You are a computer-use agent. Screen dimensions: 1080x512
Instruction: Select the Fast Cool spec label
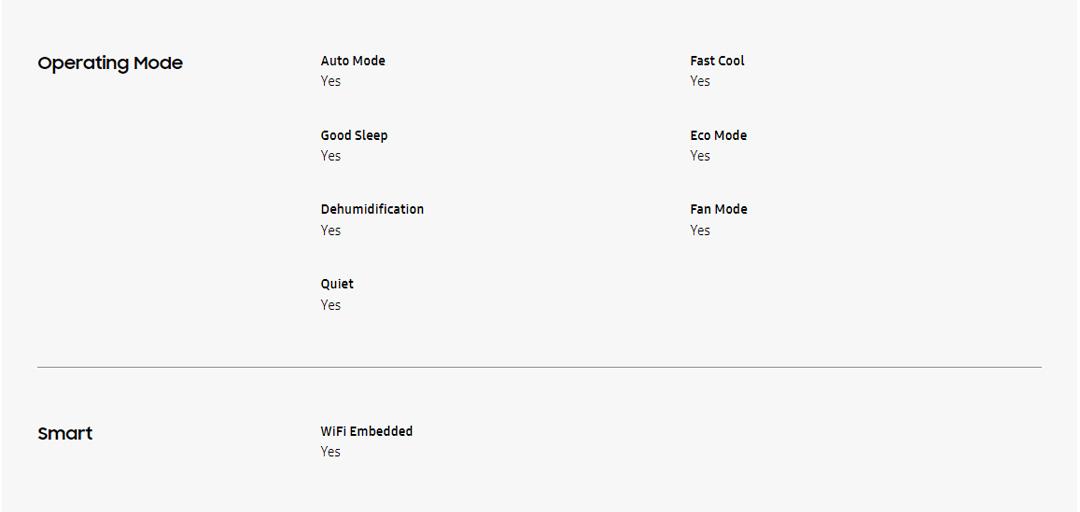point(717,61)
